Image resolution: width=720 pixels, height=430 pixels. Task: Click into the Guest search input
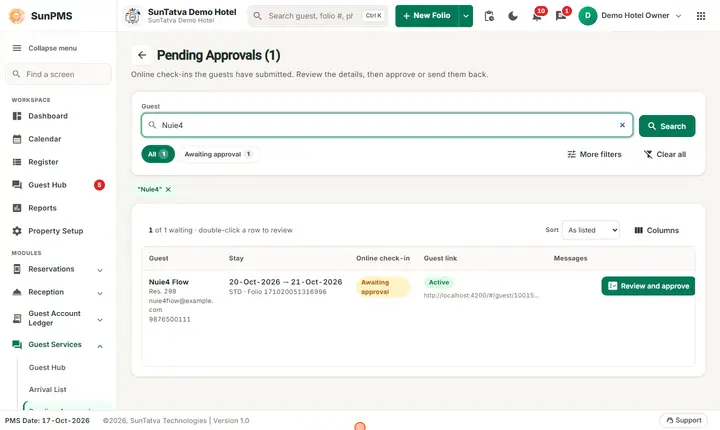(387, 125)
